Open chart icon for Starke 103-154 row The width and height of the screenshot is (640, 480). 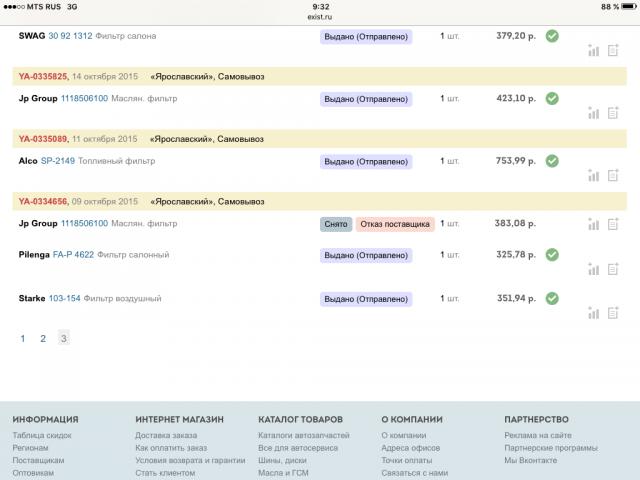[593, 313]
